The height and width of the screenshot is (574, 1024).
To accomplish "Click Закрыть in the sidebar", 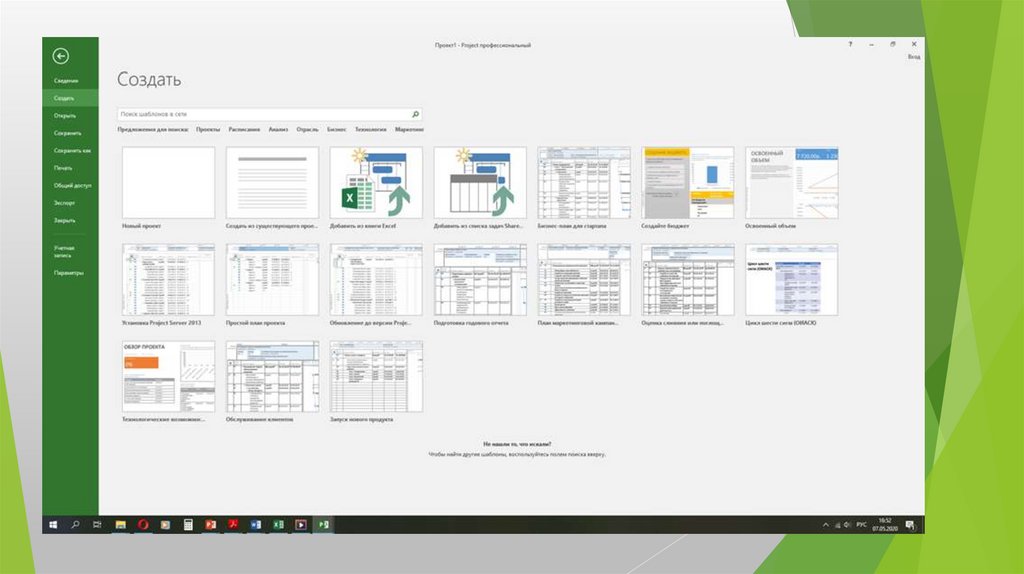I will pyautogui.click(x=64, y=221).
